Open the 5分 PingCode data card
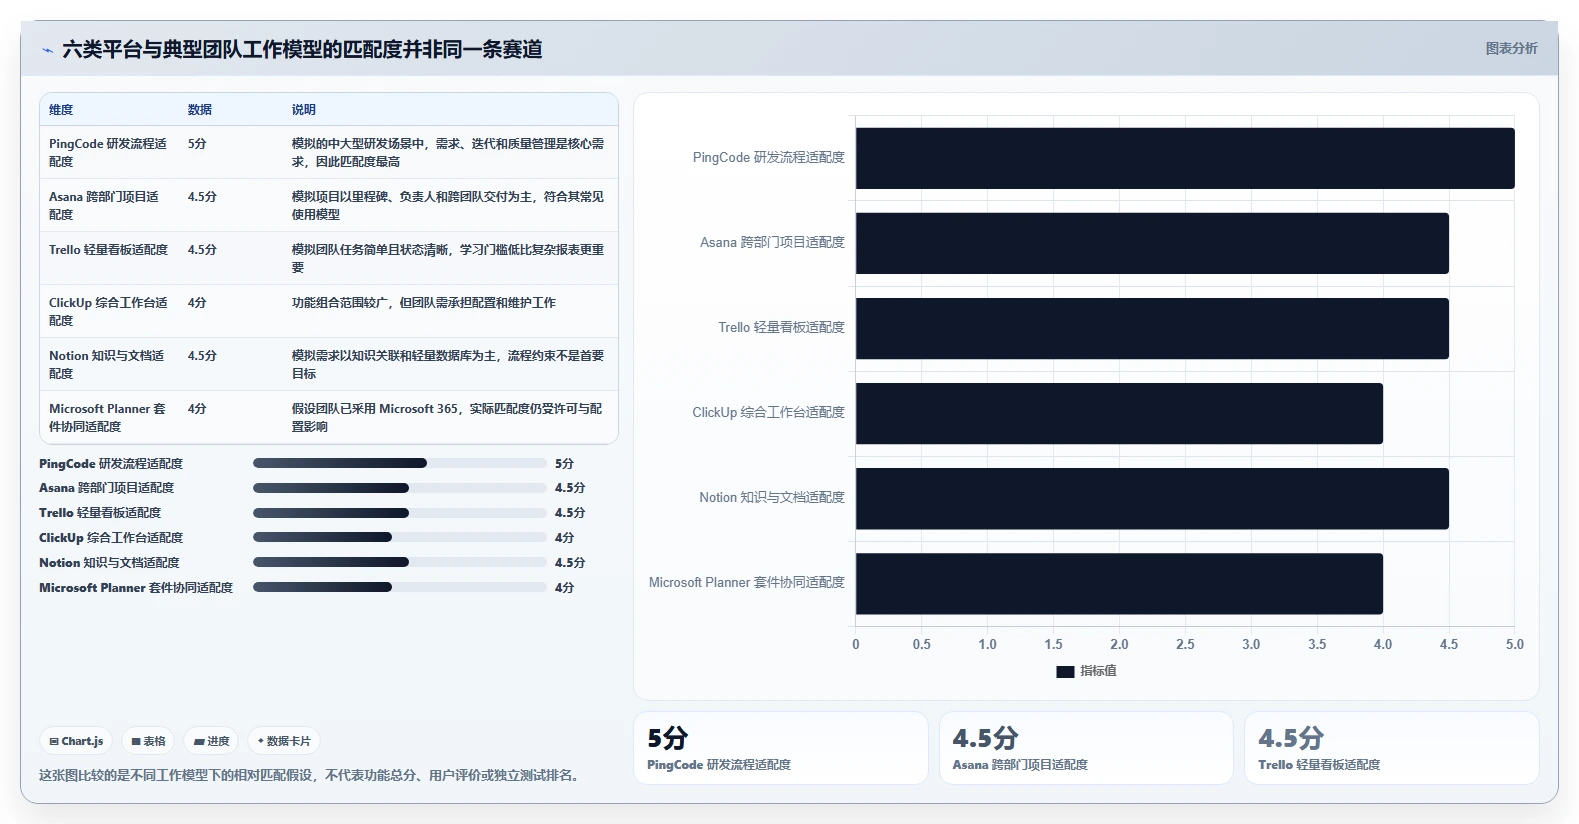Screen dimensions: 1579x824 coord(781,748)
